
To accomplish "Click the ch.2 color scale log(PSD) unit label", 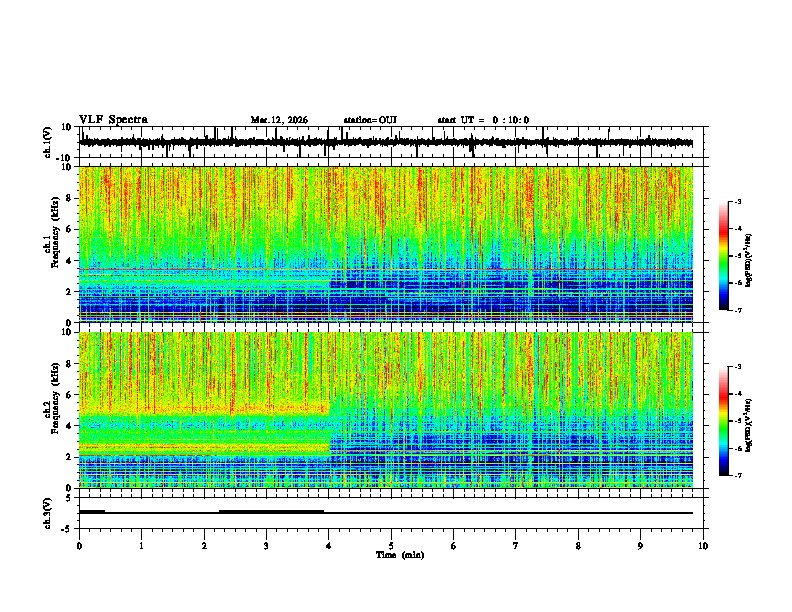I will [748, 426].
